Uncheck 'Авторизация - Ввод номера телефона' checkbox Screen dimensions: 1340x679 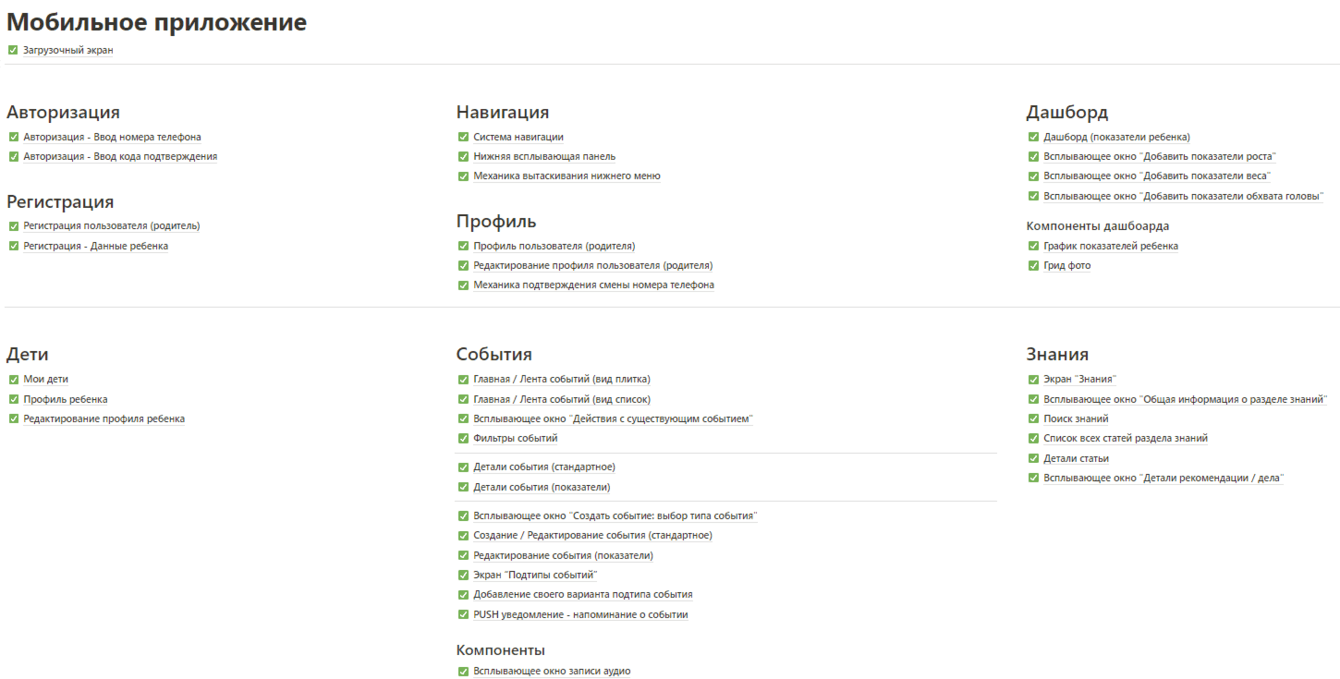point(14,137)
